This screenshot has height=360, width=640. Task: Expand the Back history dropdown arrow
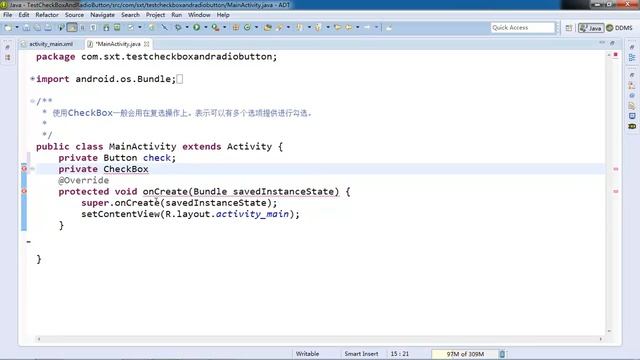[358, 28]
